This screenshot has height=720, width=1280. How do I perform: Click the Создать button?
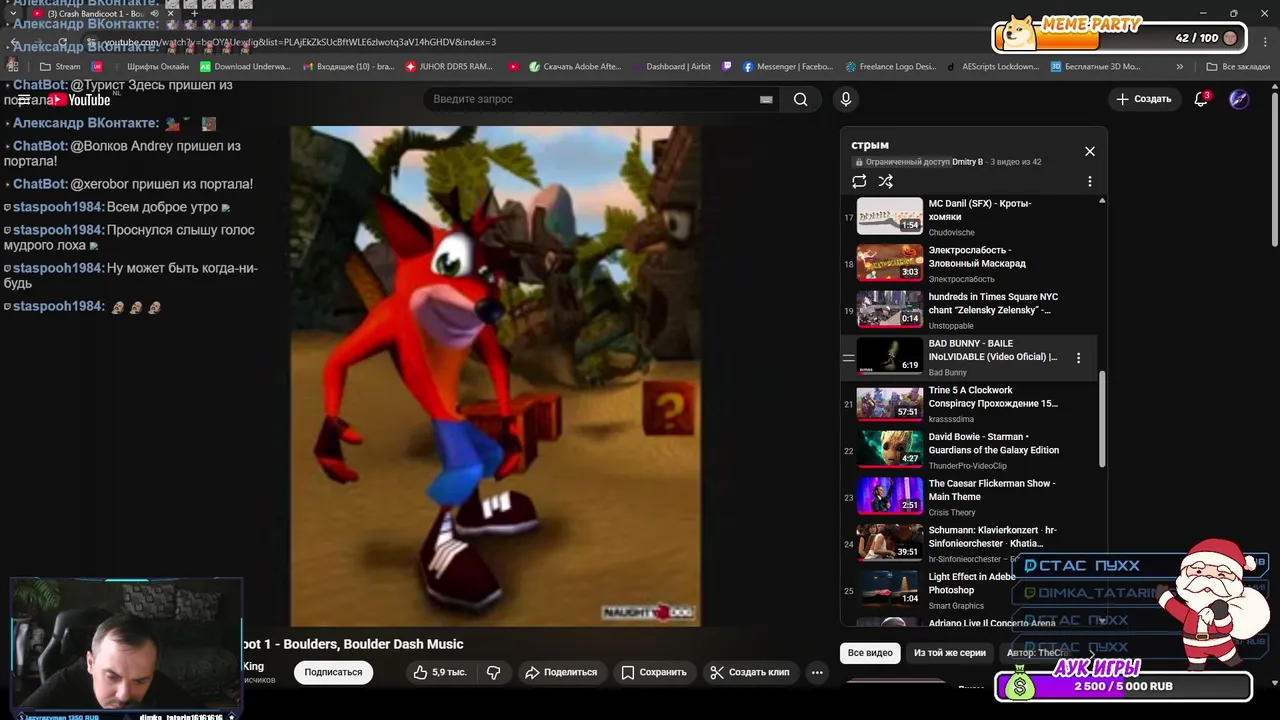click(x=1144, y=99)
